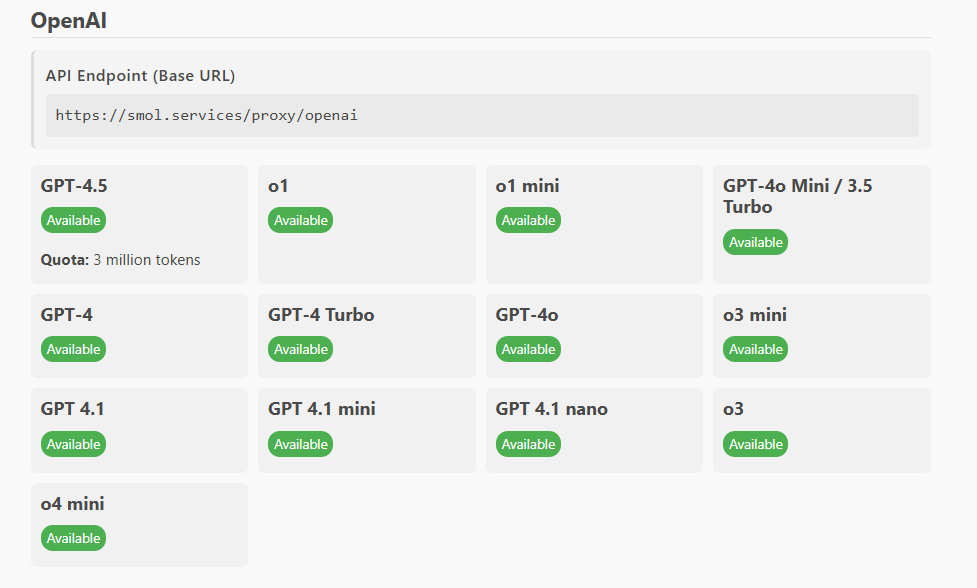
Task: Click the Available badge under o3
Action: (755, 444)
